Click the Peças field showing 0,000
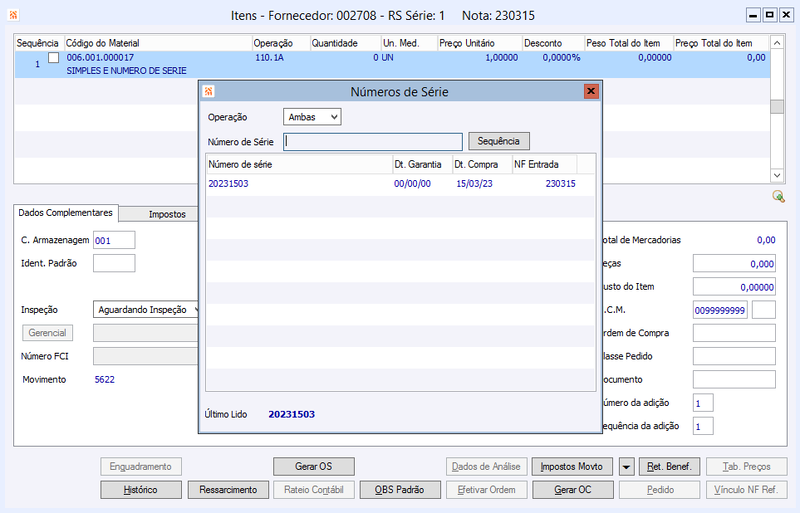Viewport: 800px width, 513px height. pos(734,263)
